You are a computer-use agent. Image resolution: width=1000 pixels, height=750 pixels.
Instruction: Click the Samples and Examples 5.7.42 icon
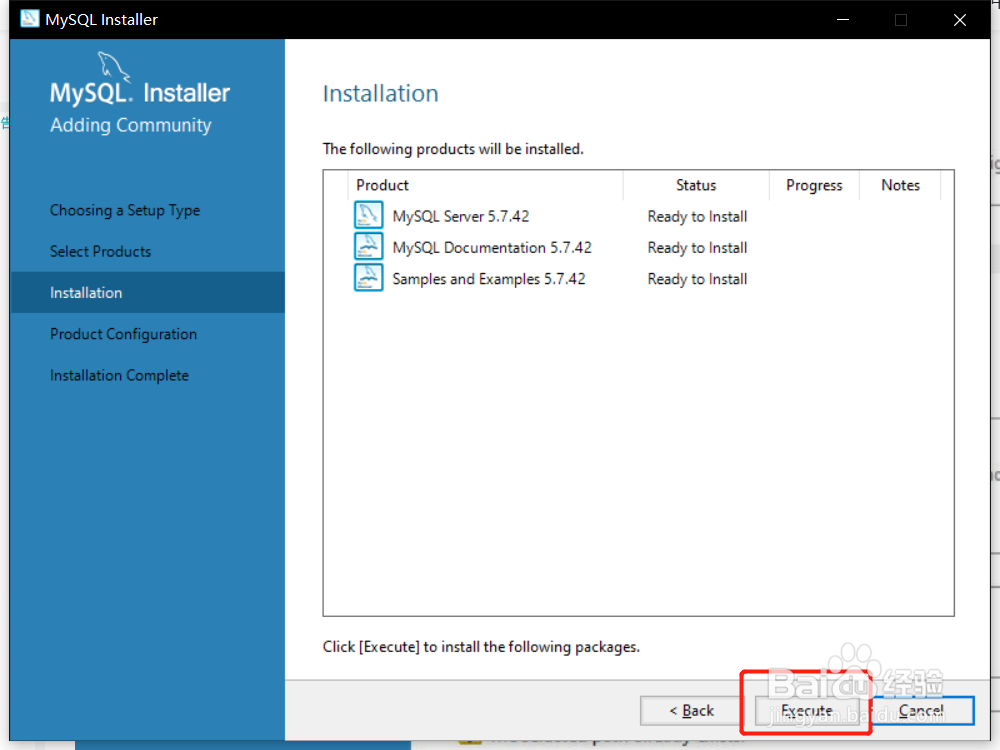point(368,277)
